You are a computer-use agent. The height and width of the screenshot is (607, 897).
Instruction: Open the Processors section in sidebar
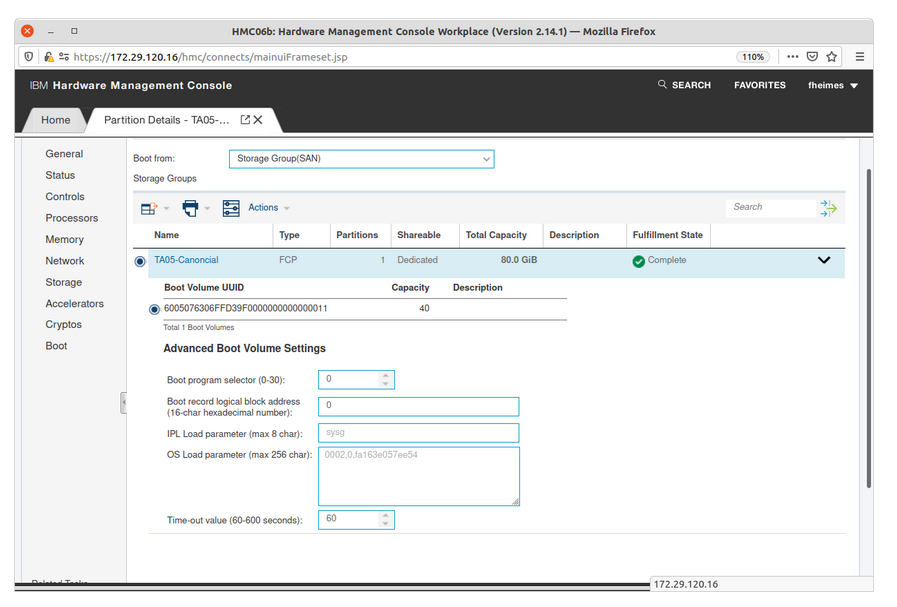pyautogui.click(x=72, y=218)
